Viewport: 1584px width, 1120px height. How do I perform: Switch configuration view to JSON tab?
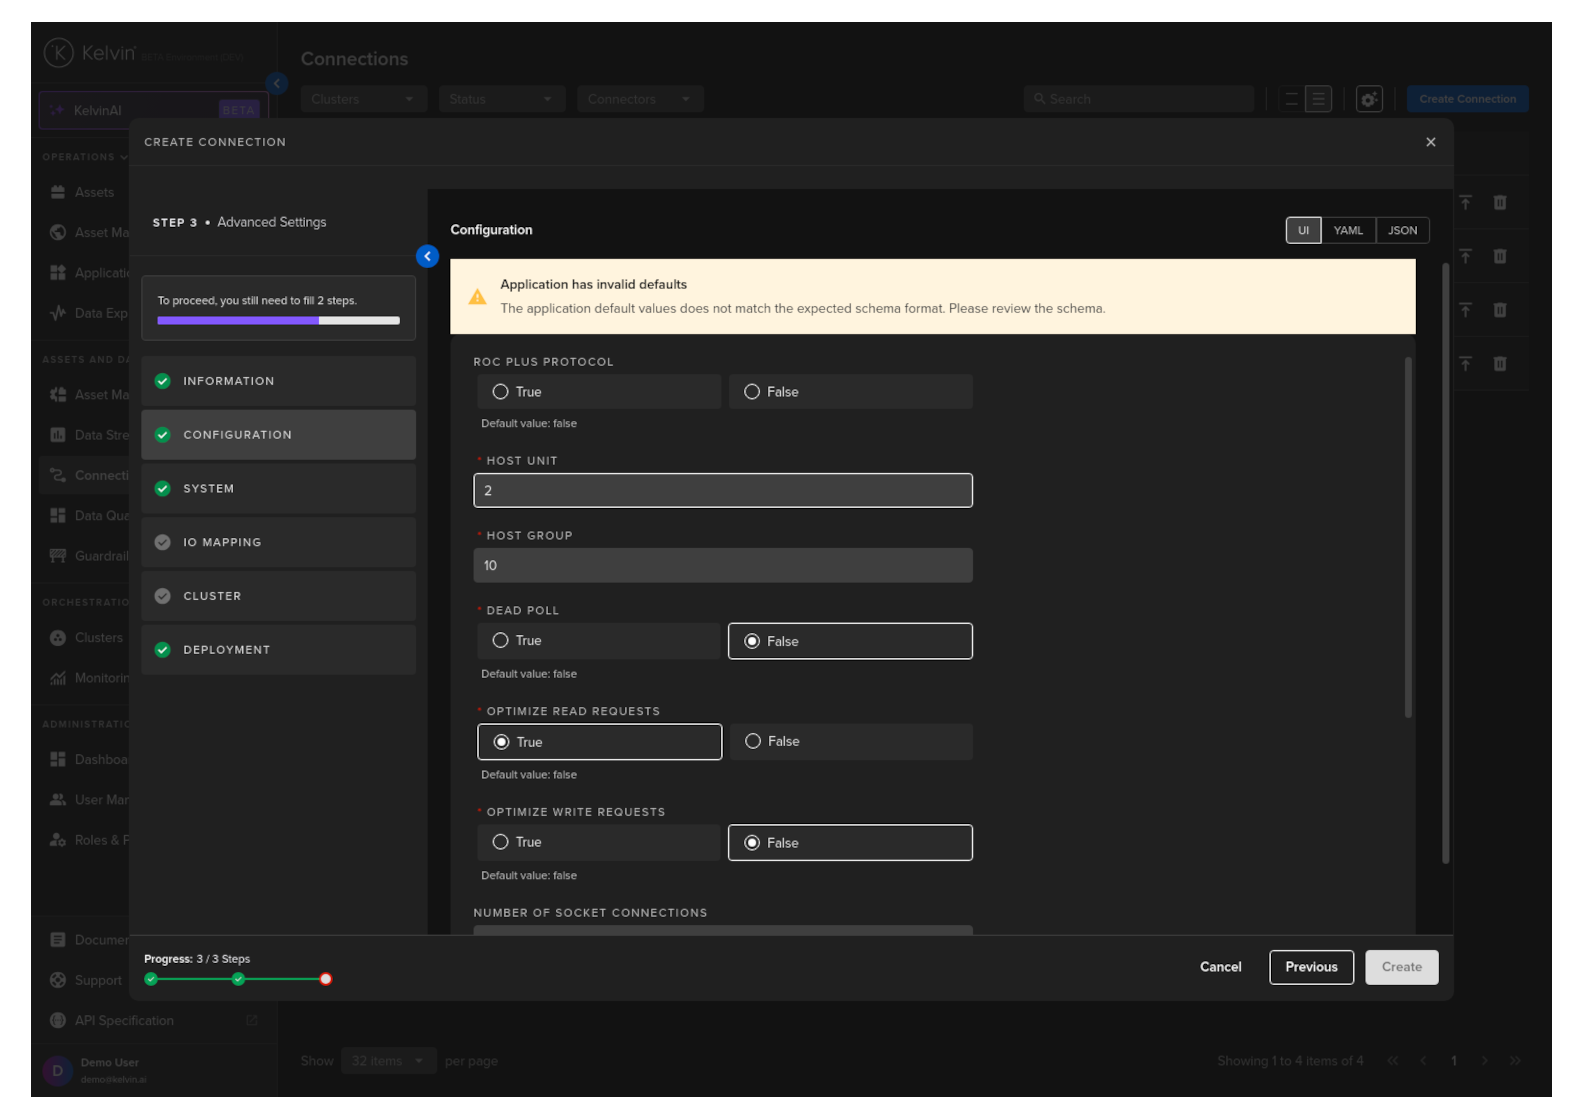coord(1402,231)
